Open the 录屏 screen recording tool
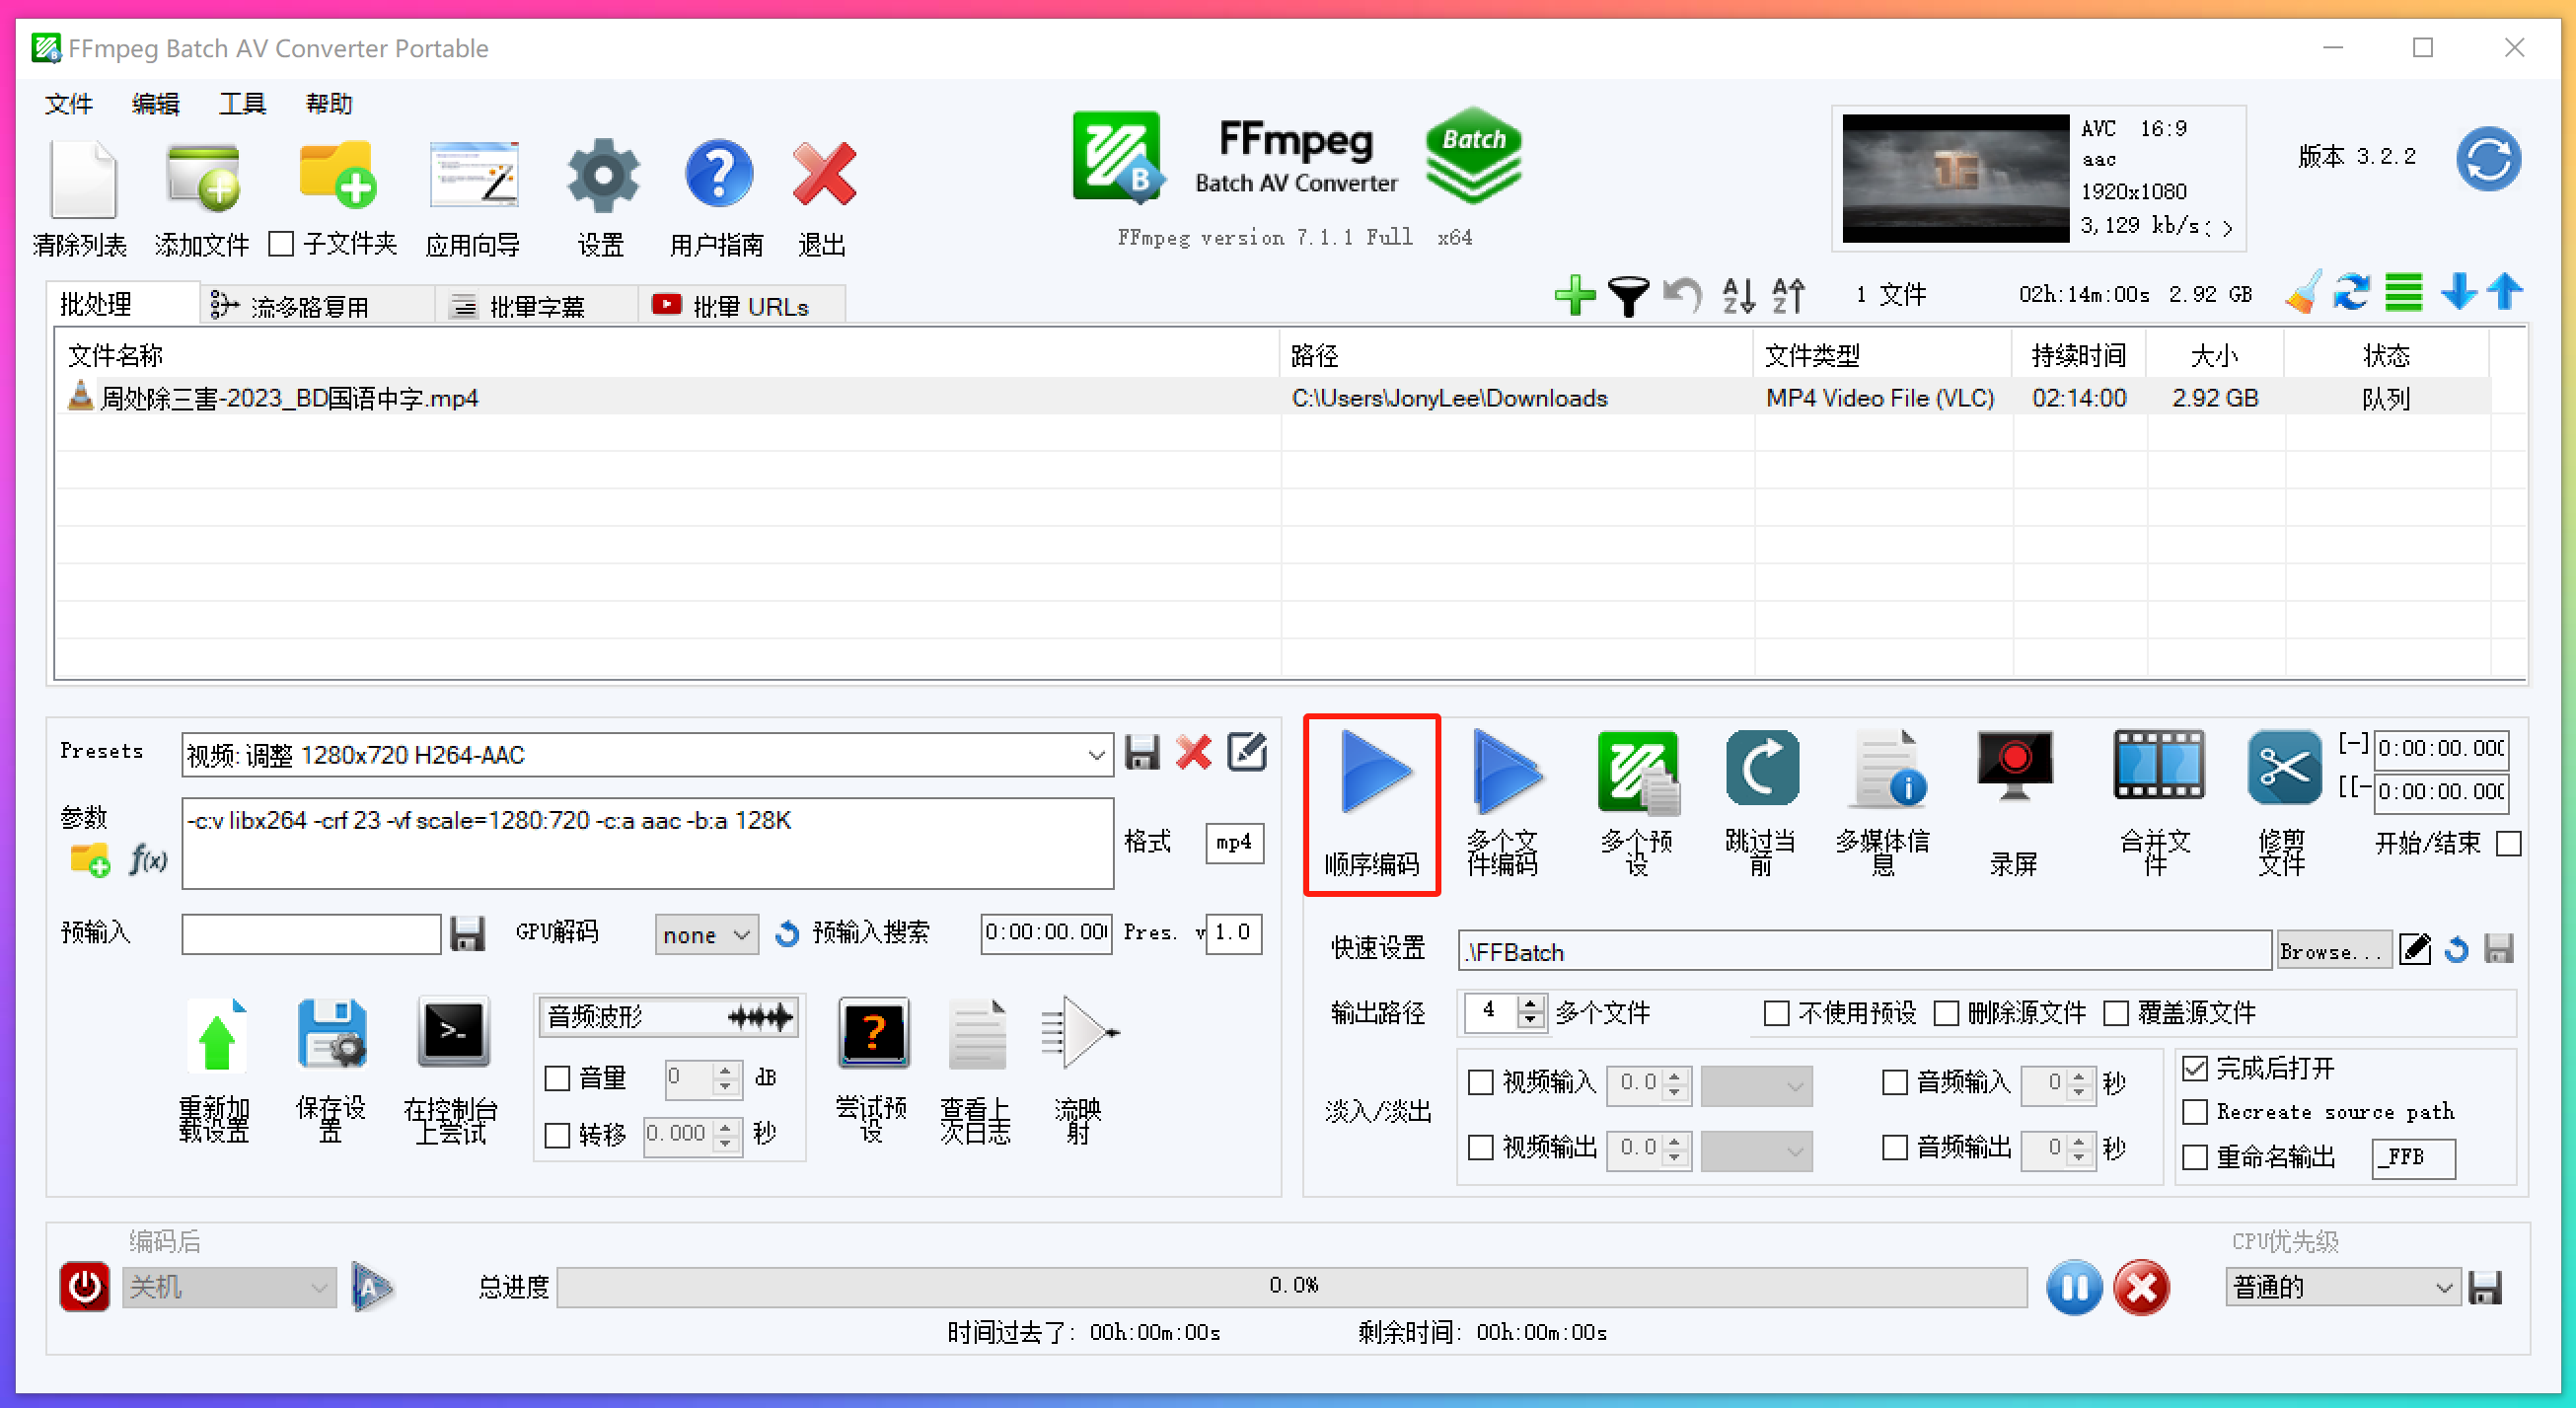This screenshot has height=1408, width=2576. click(2014, 769)
